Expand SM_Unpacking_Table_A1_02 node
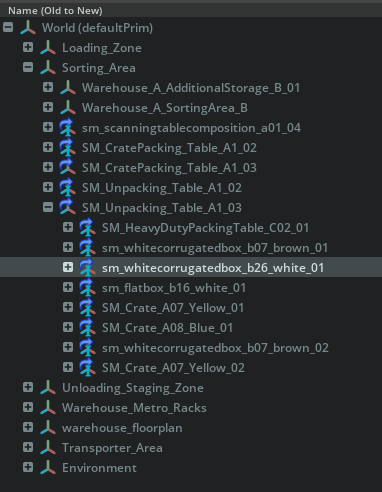Screen dimensions: 382x492 coord(48,187)
